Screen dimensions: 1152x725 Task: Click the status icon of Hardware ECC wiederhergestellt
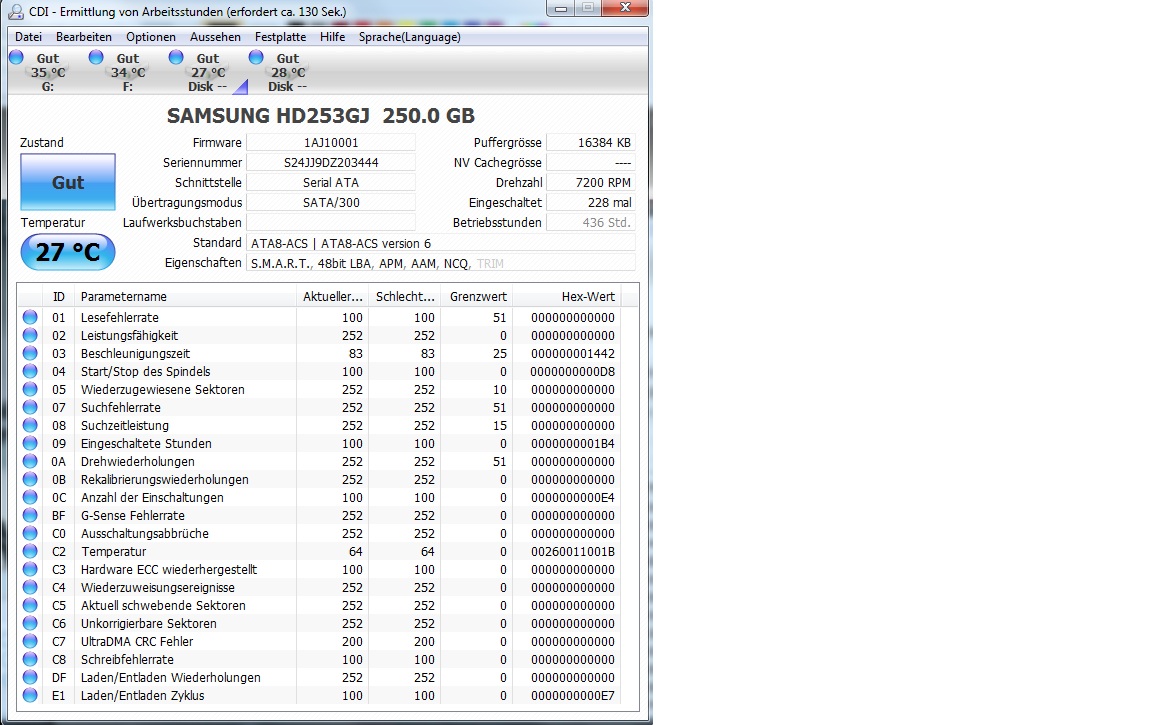[30, 569]
